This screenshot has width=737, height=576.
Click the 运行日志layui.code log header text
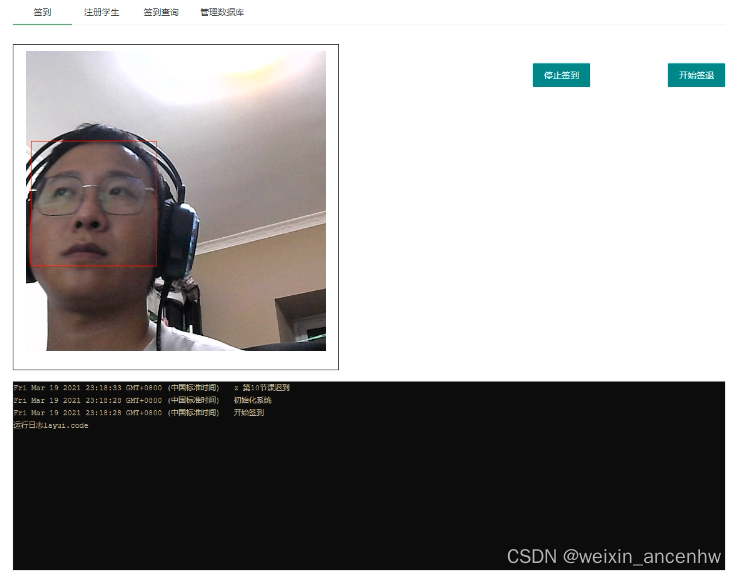point(51,426)
